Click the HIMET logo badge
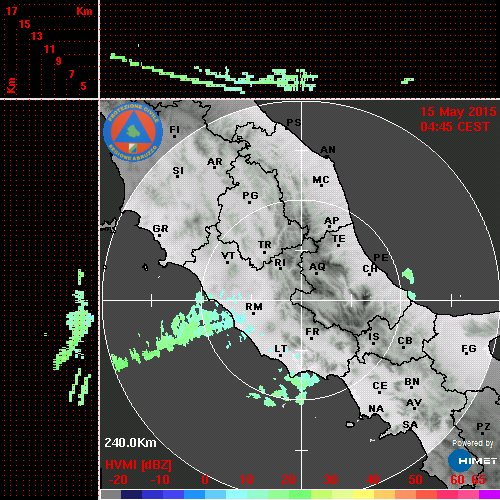 click(472, 461)
